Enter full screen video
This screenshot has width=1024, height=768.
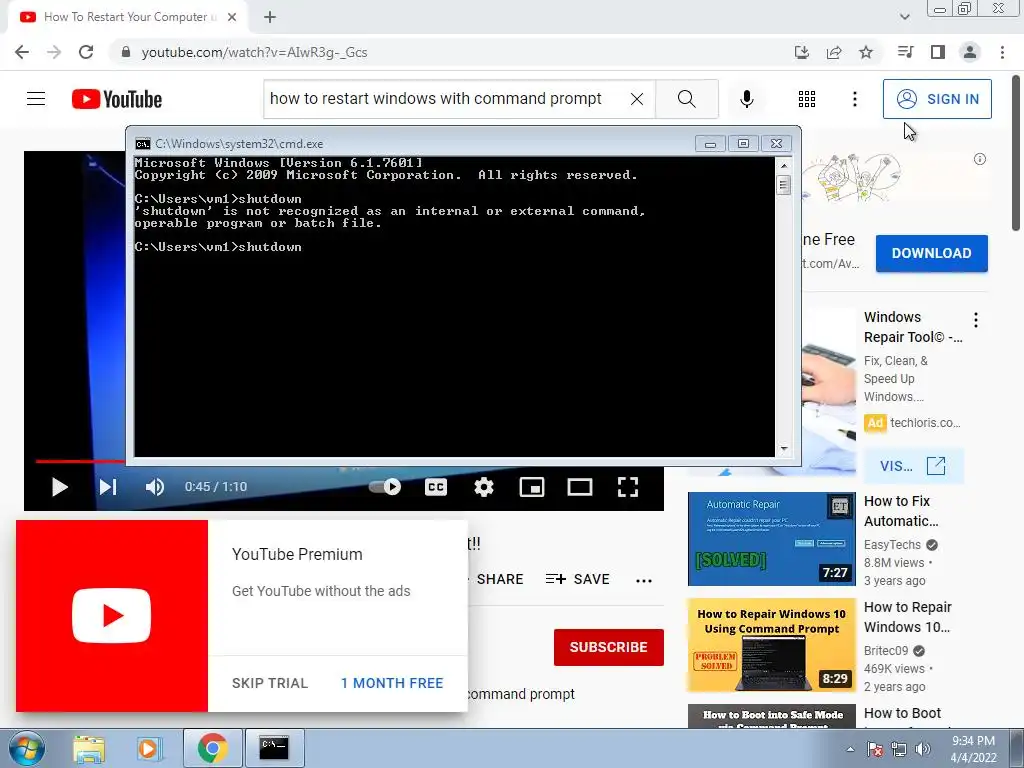628,487
